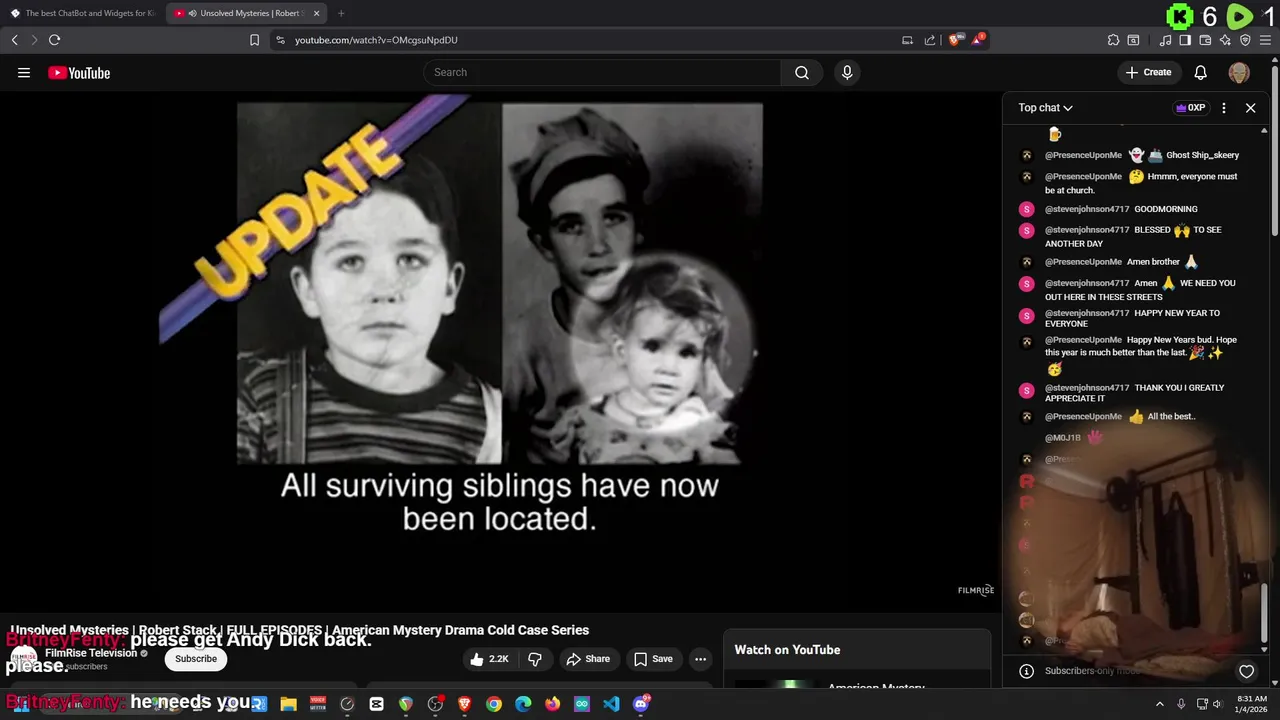Click the browser address bar URL
This screenshot has width=1280, height=720.
point(376,40)
